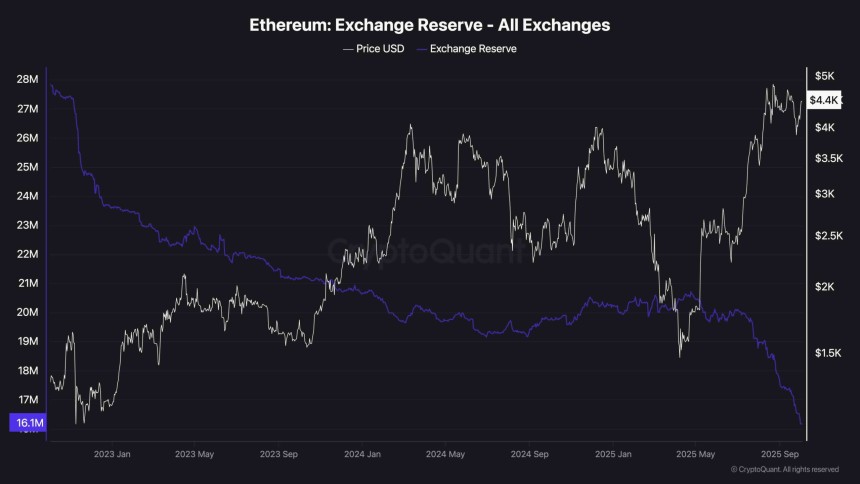Click the 2024 May date marker
This screenshot has height=484, width=860.
pyautogui.click(x=444, y=453)
